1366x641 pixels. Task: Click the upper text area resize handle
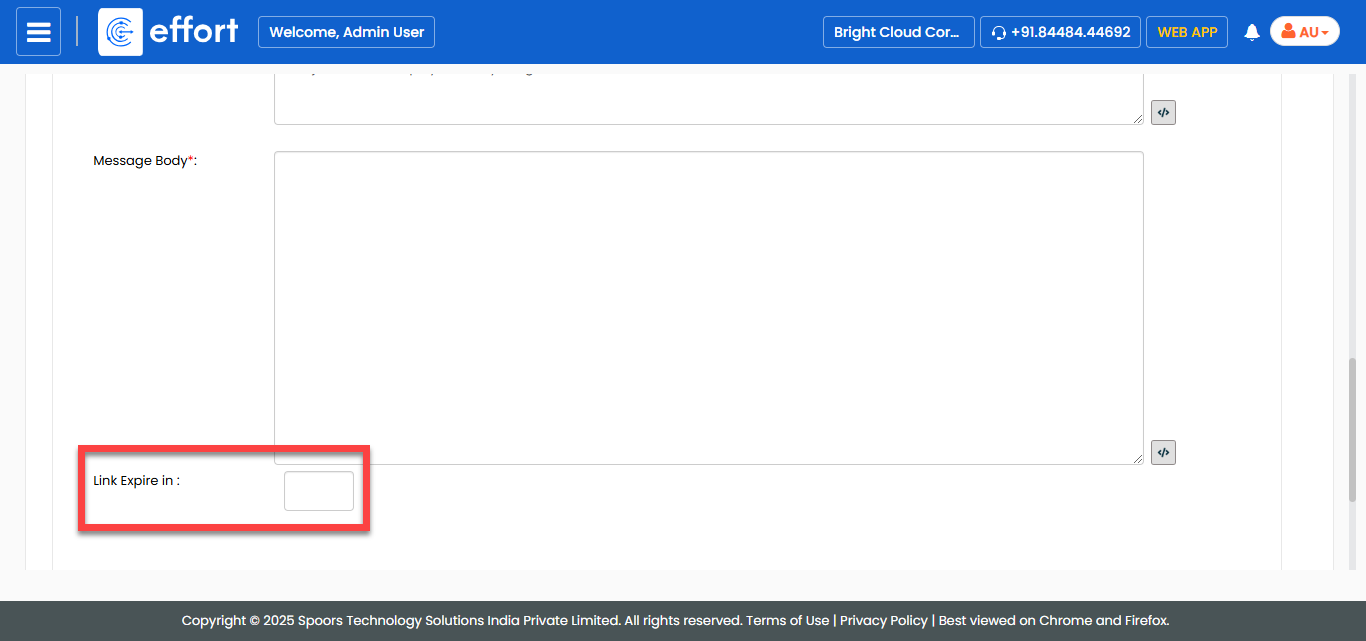(1138, 119)
